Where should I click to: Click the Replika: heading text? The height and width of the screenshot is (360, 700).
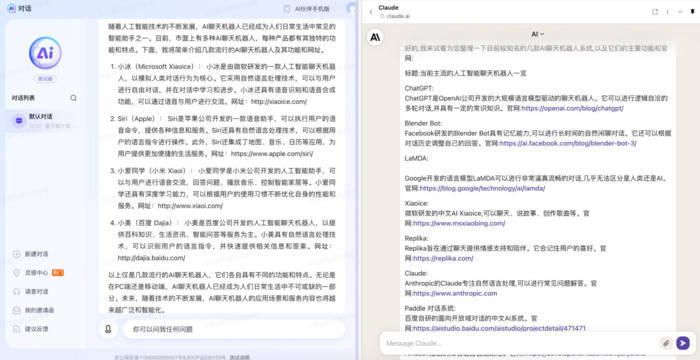coord(416,238)
